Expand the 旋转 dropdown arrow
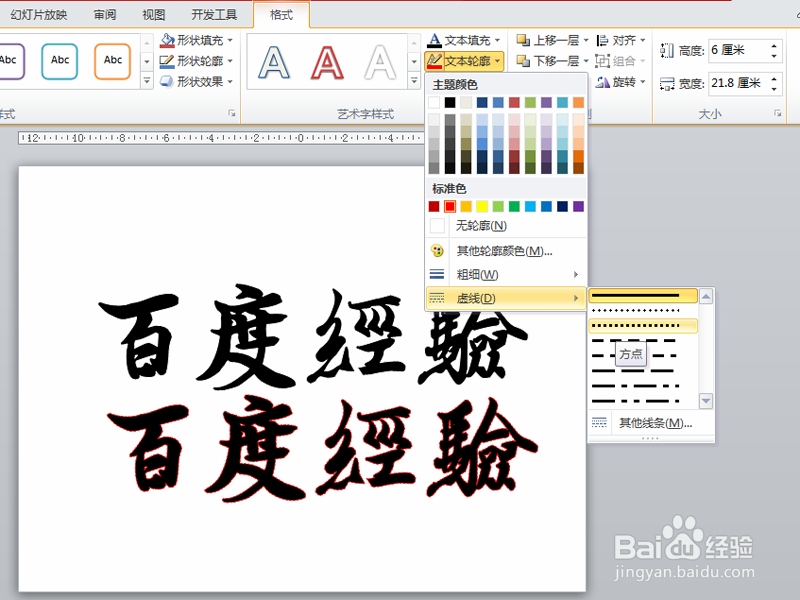Viewport: 800px width, 600px height. pos(642,82)
